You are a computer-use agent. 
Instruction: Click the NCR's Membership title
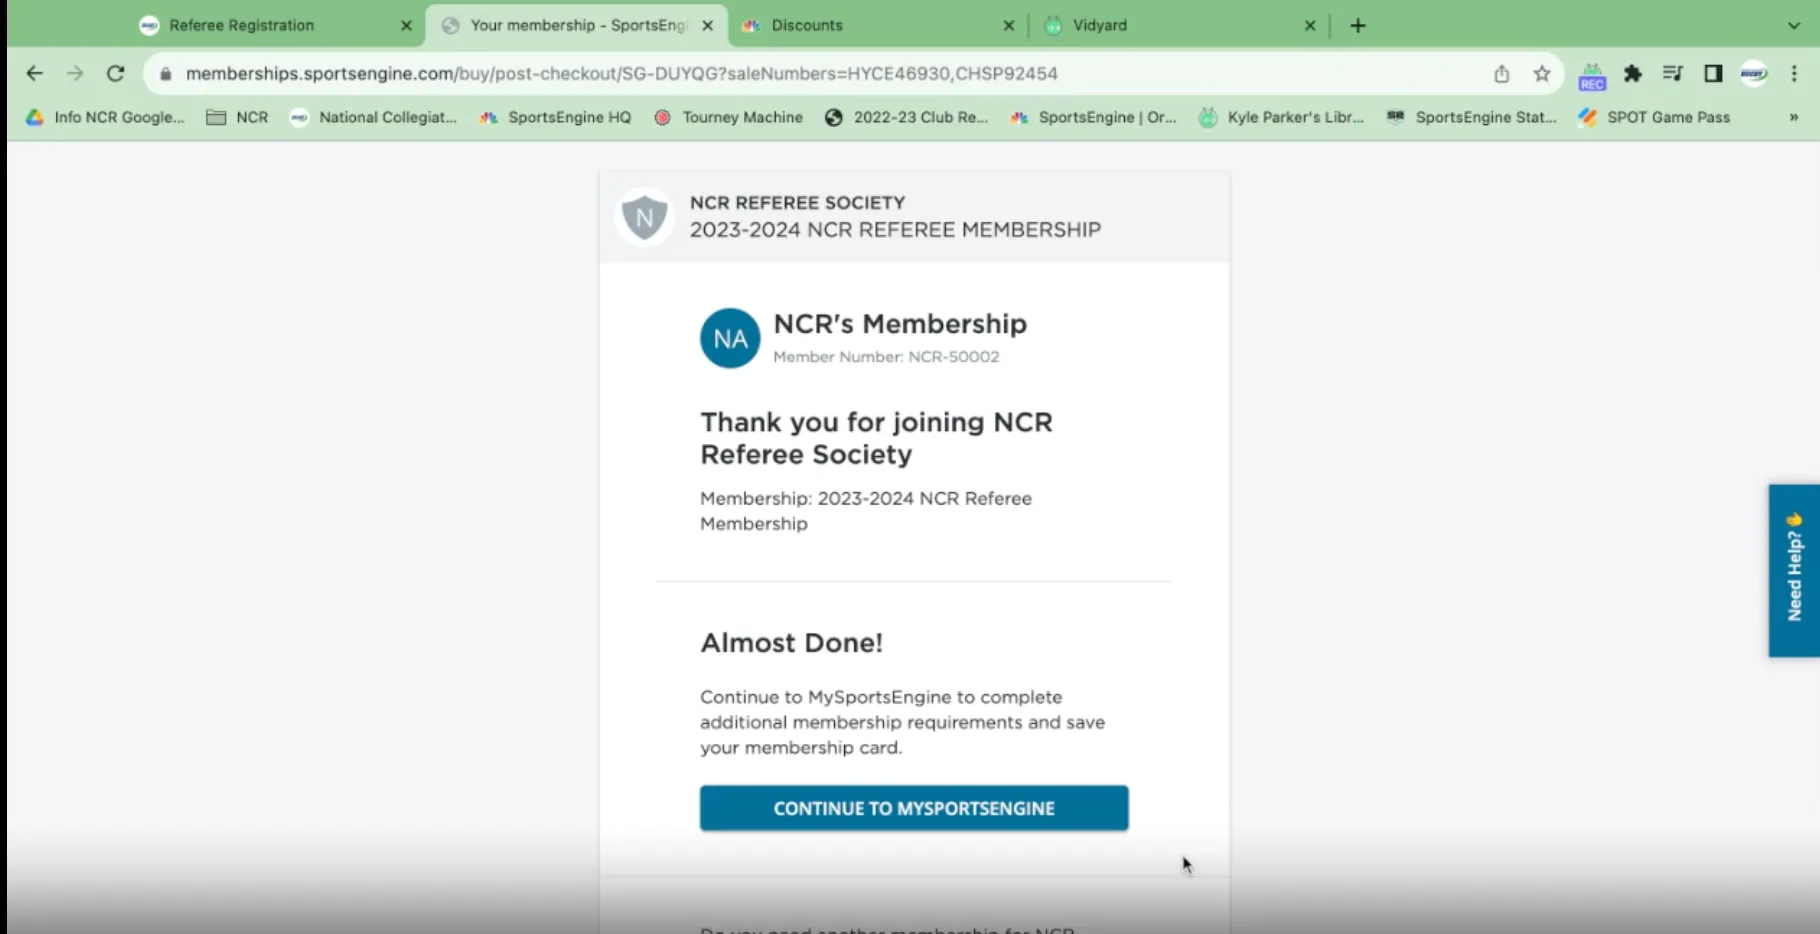900,324
